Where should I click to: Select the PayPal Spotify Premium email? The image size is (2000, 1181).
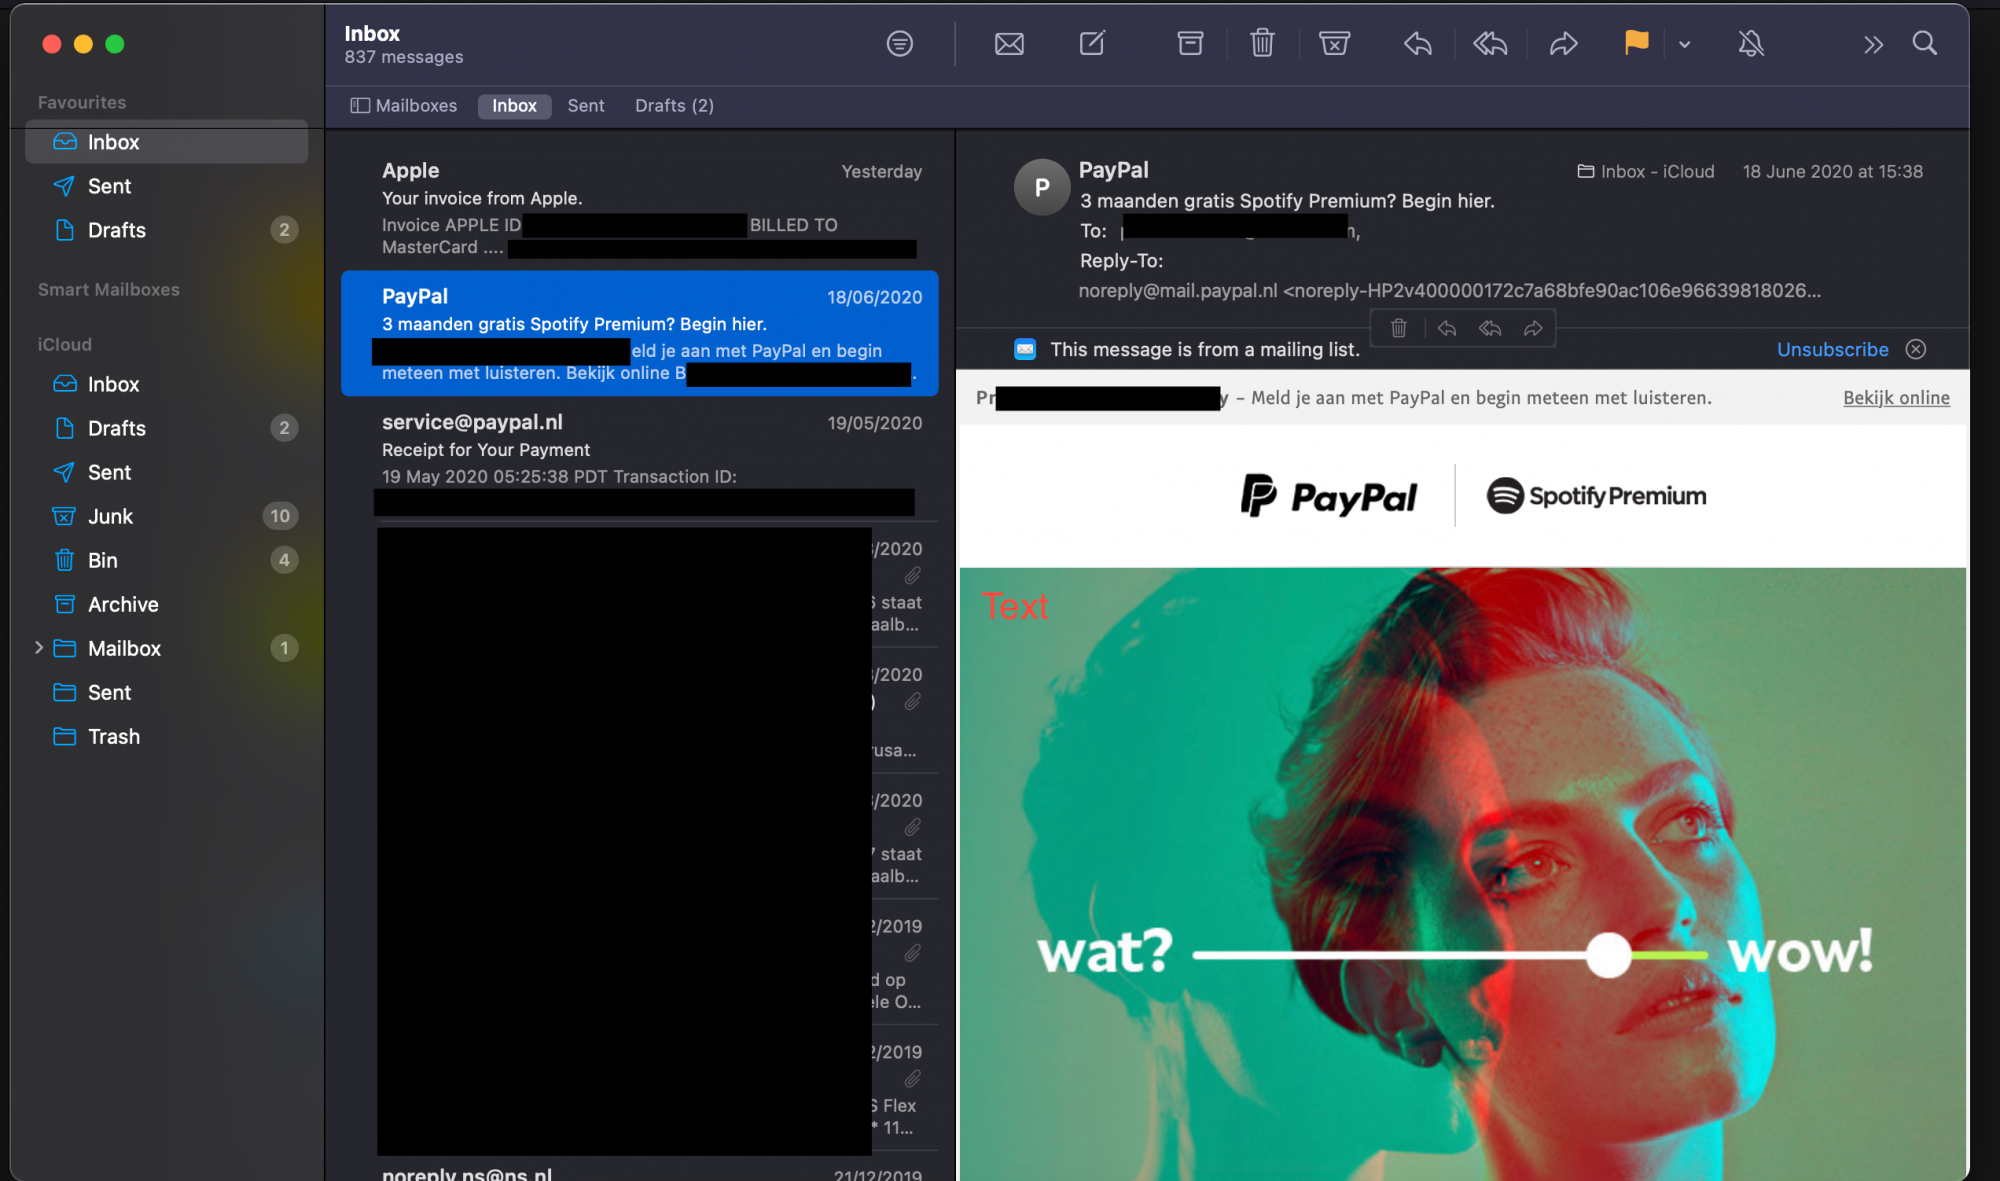(x=640, y=334)
